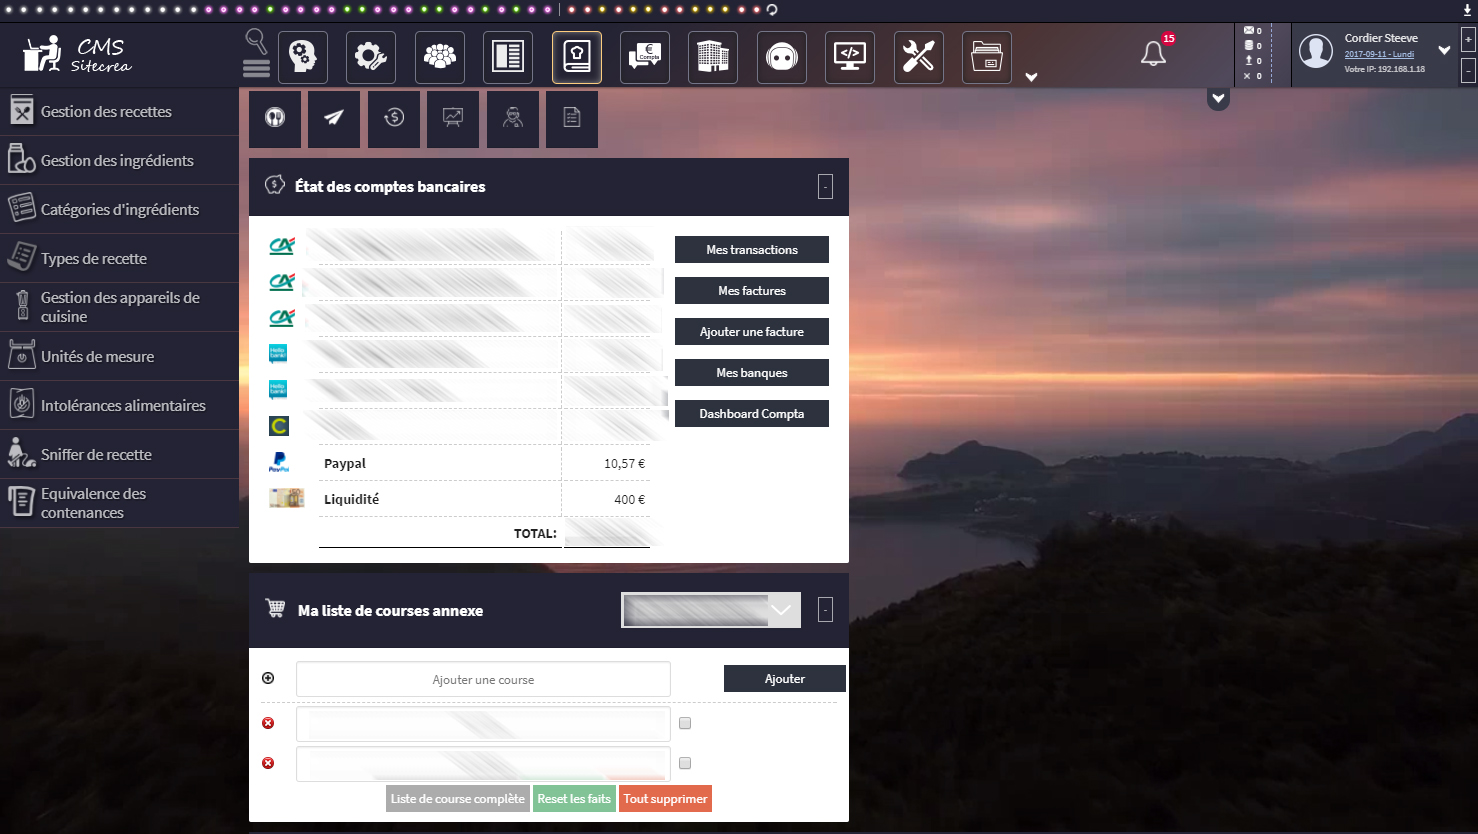The width and height of the screenshot is (1478, 834).
Task: Click the robot head module icon
Action: pyautogui.click(x=782, y=57)
